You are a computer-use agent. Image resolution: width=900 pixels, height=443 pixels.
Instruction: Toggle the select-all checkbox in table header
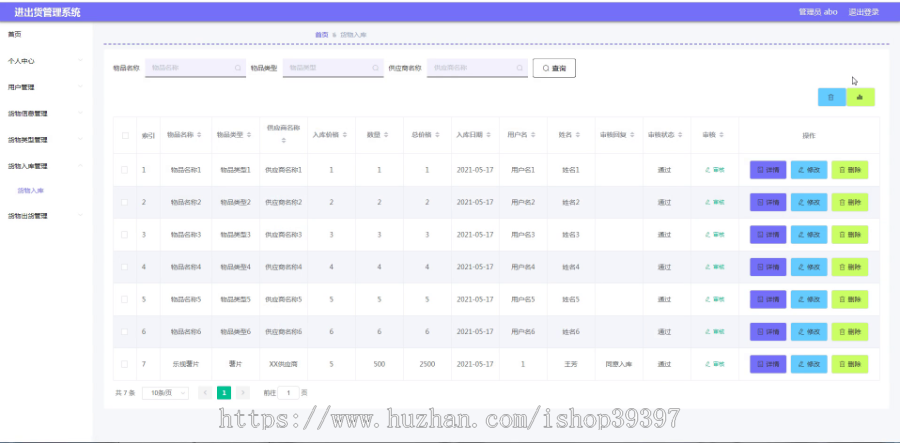tap(125, 135)
